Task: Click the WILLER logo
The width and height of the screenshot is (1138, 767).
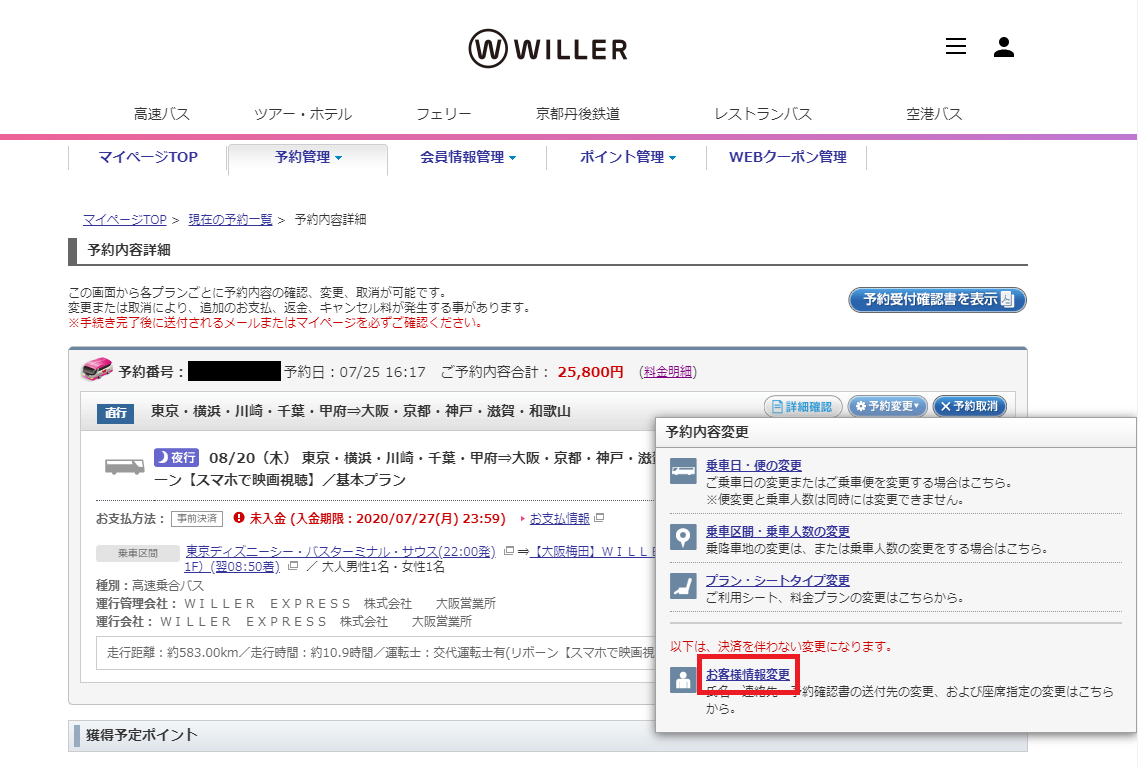Action: [x=548, y=49]
